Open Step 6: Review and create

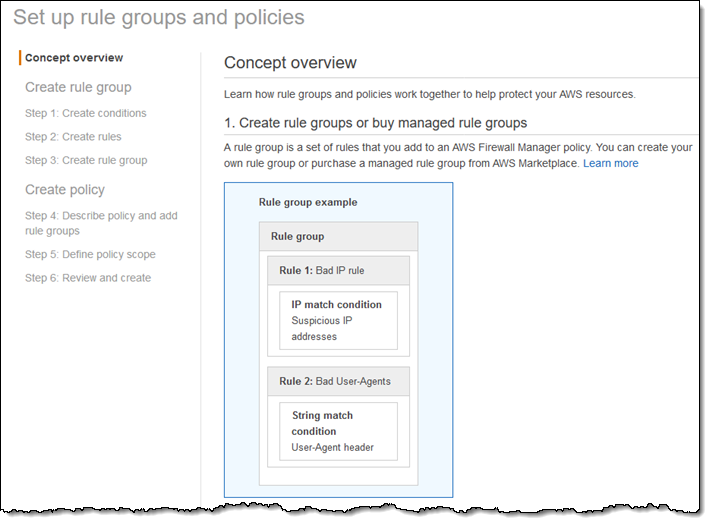(88, 278)
